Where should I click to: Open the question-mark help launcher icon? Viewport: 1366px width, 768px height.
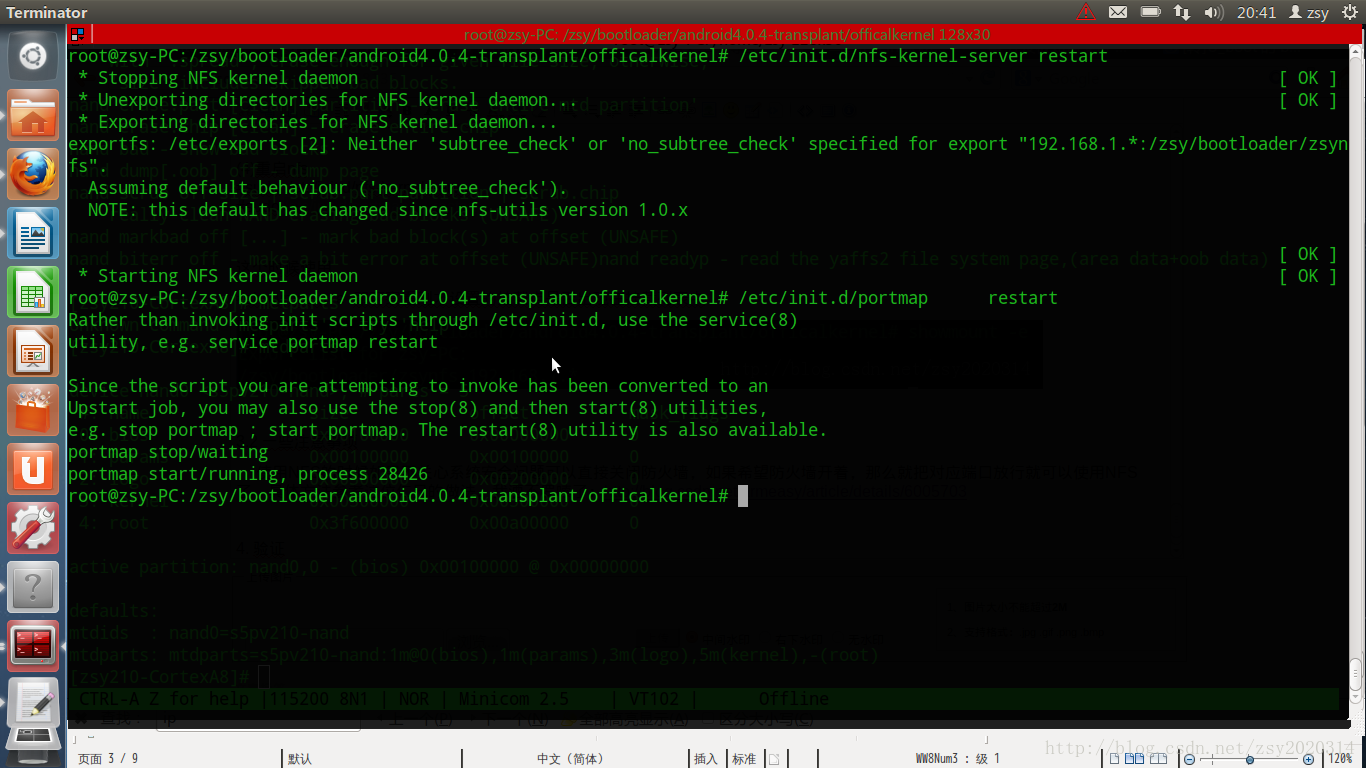pyautogui.click(x=33, y=588)
